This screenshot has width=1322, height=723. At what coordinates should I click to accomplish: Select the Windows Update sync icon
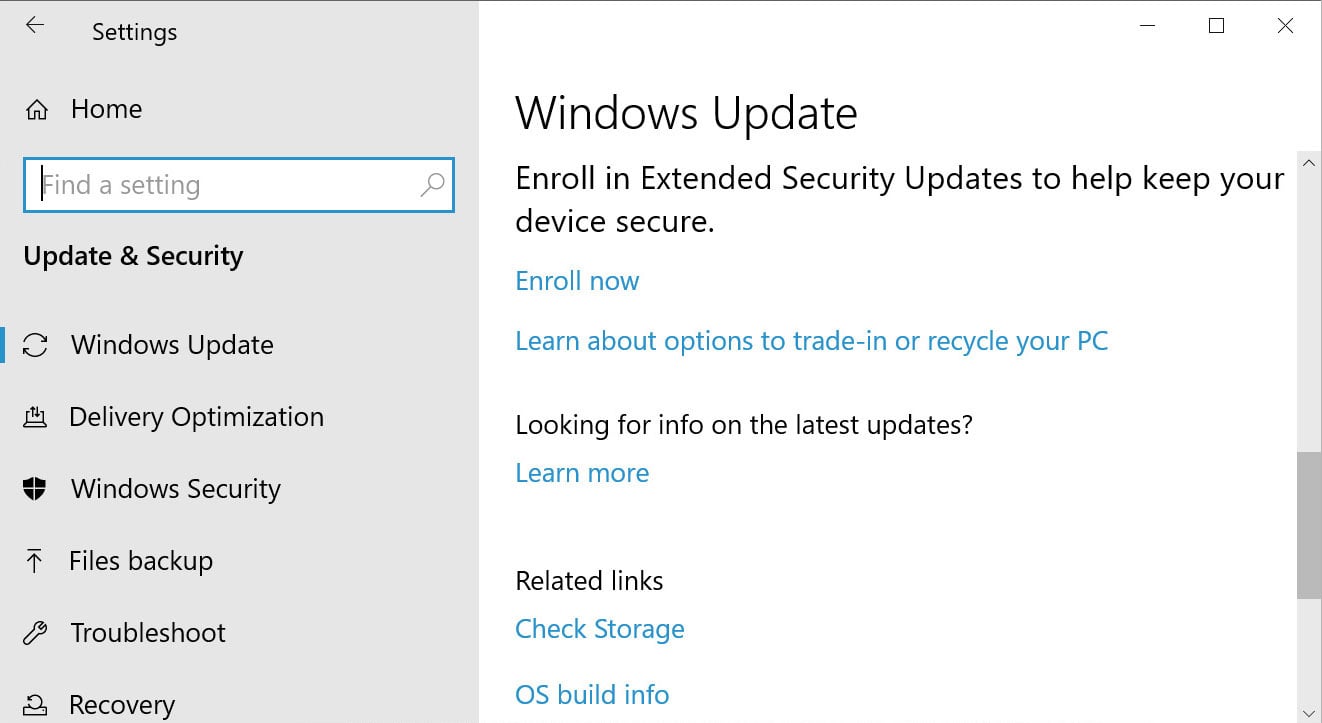37,344
